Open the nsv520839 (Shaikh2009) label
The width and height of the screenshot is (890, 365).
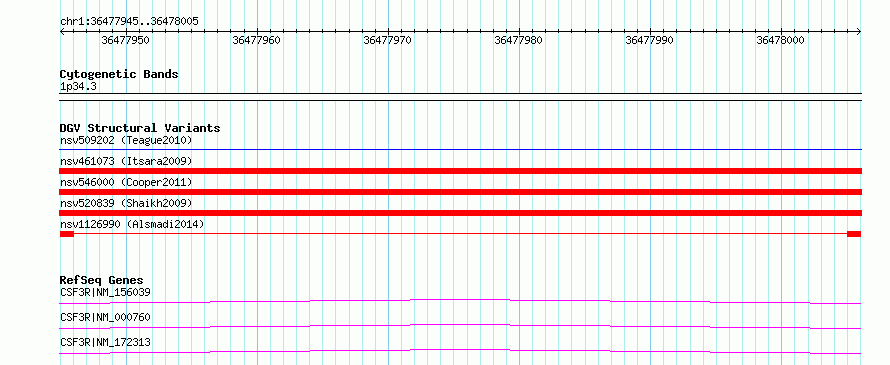coord(126,203)
